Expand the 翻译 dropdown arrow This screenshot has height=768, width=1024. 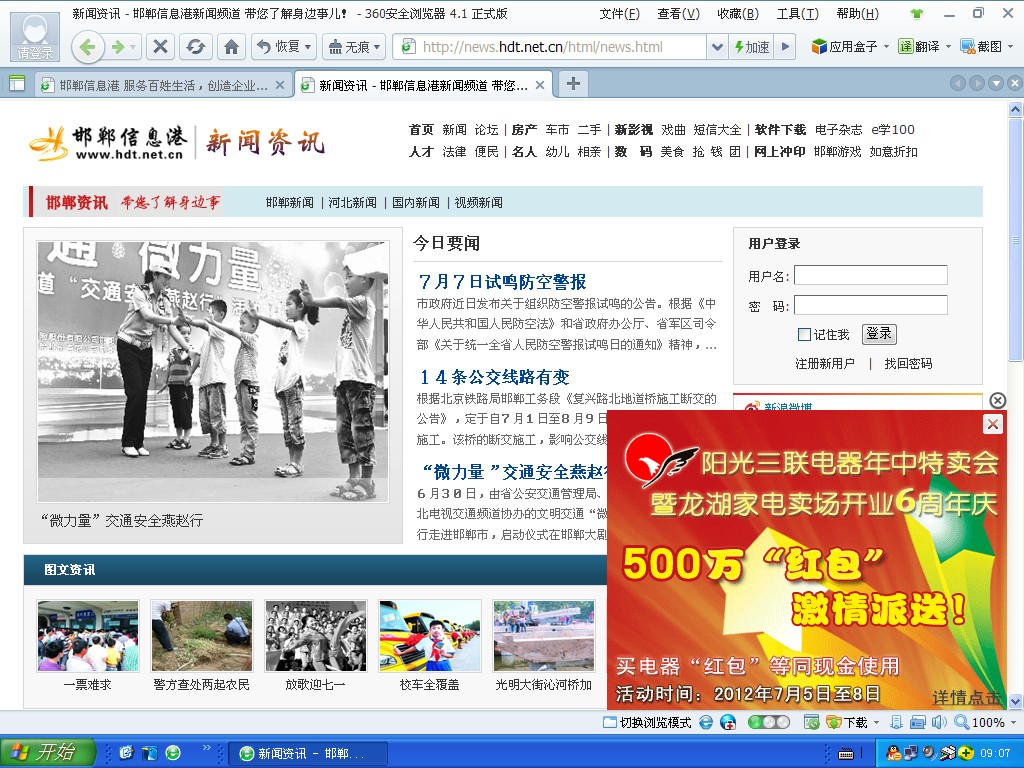click(948, 46)
